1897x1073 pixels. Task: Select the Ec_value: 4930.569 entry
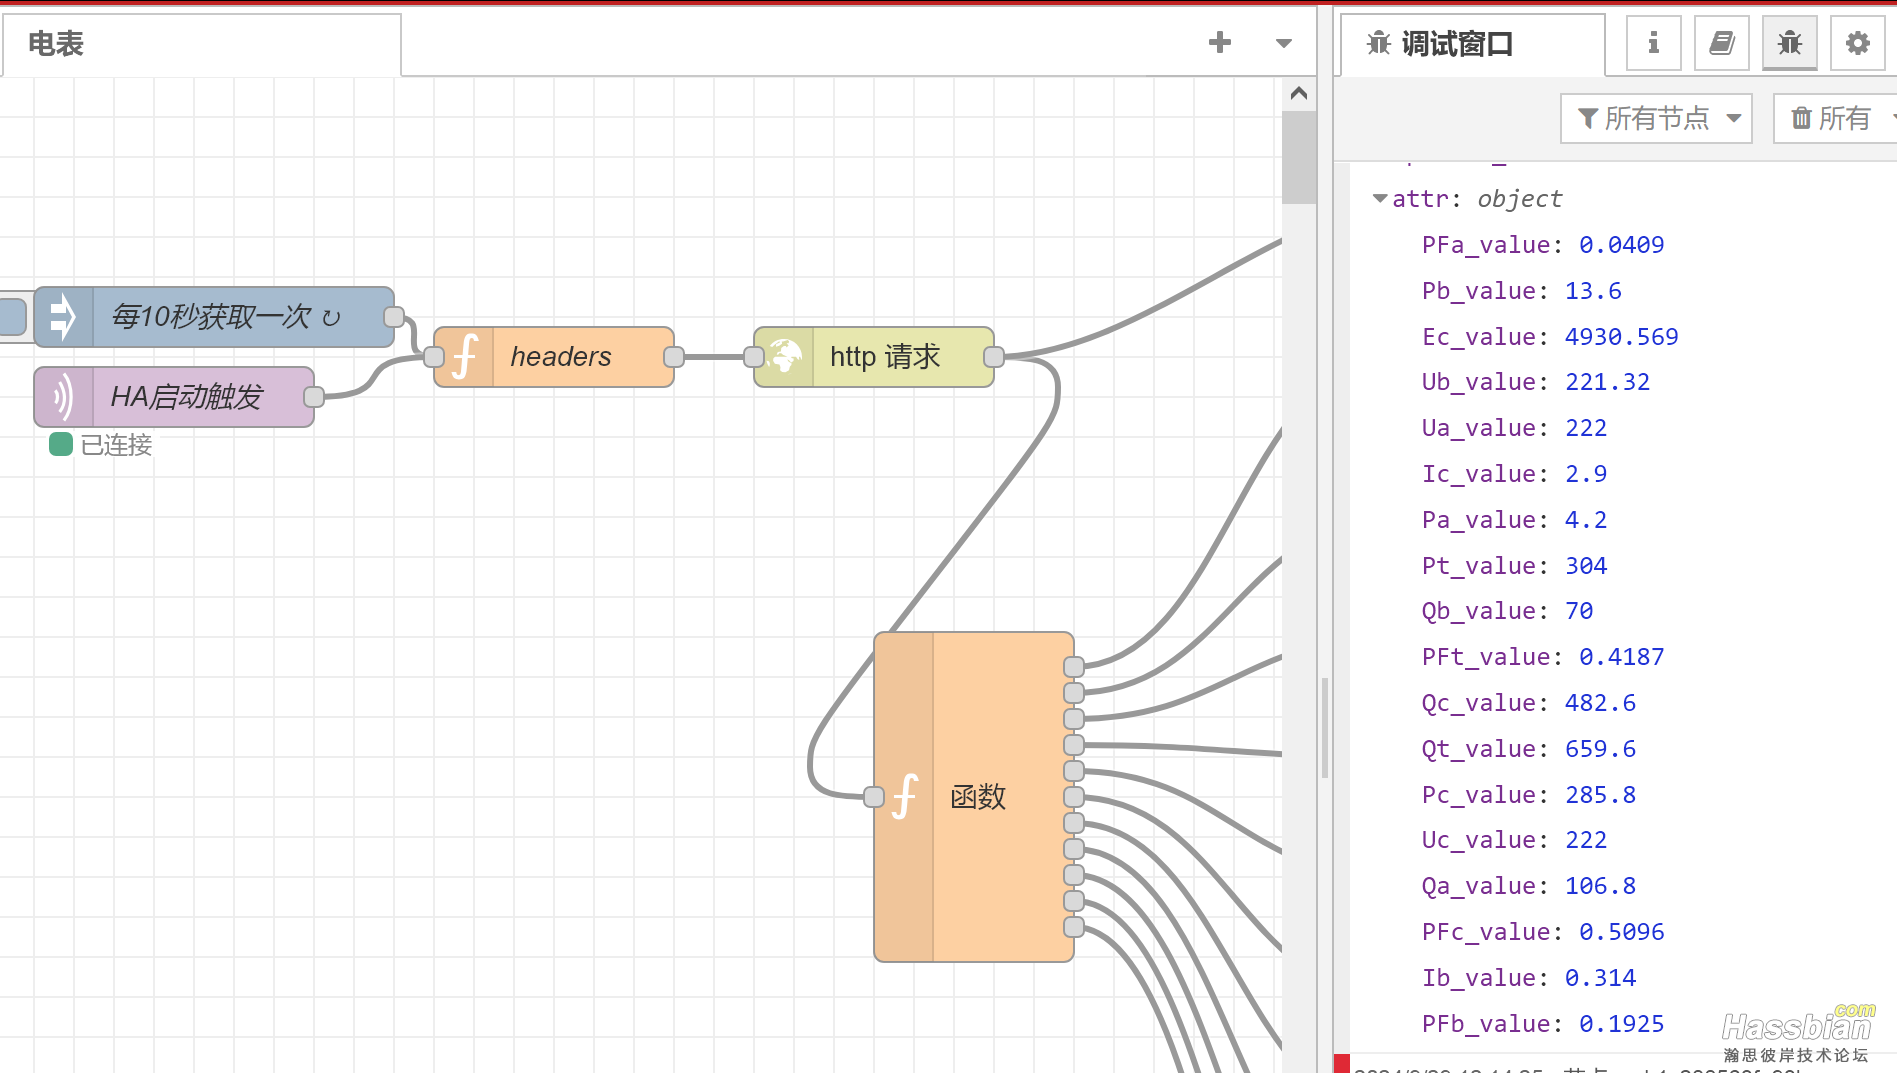1550,337
